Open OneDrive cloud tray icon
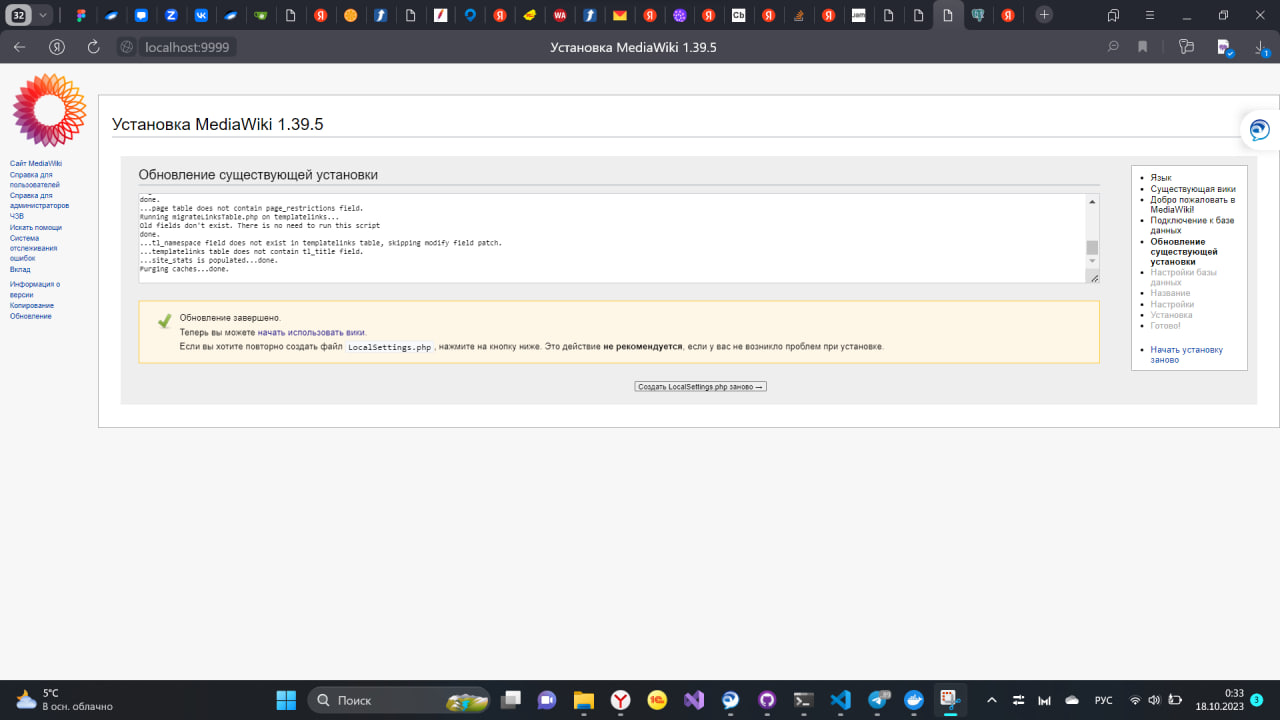Viewport: 1280px width, 720px height. tap(1072, 700)
